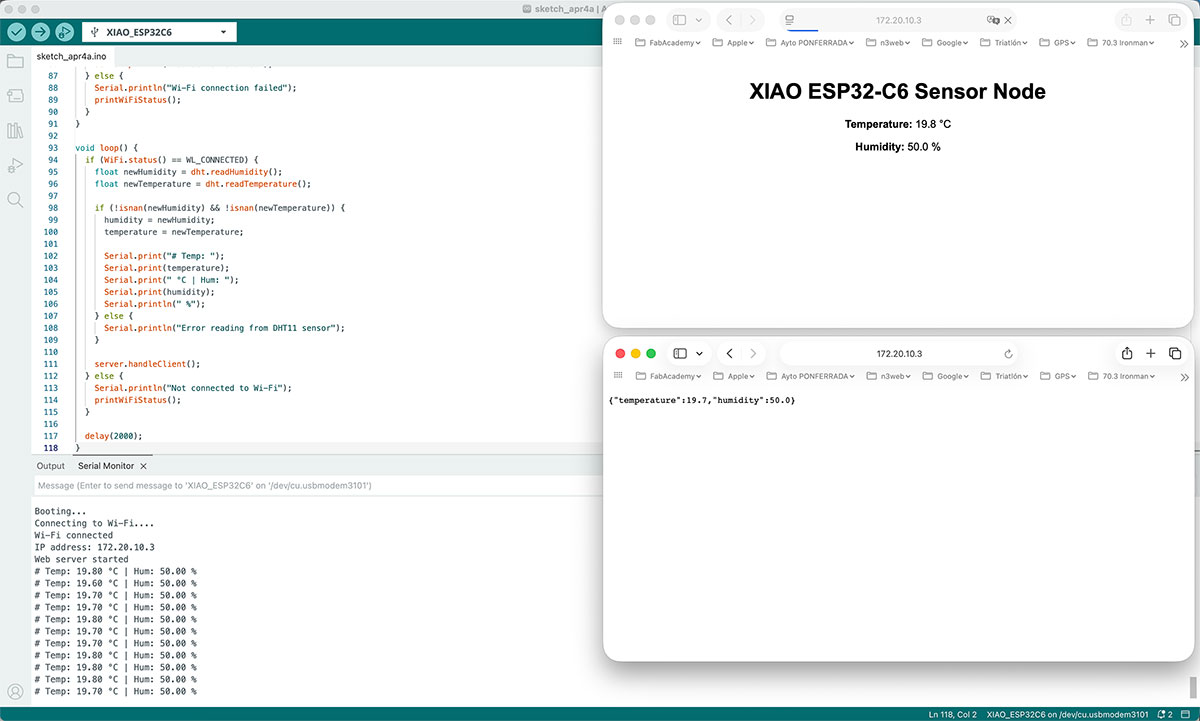The image size is (1200, 721).
Task: Click the 'delay(2000);' code line
Action: pyautogui.click(x=113, y=436)
